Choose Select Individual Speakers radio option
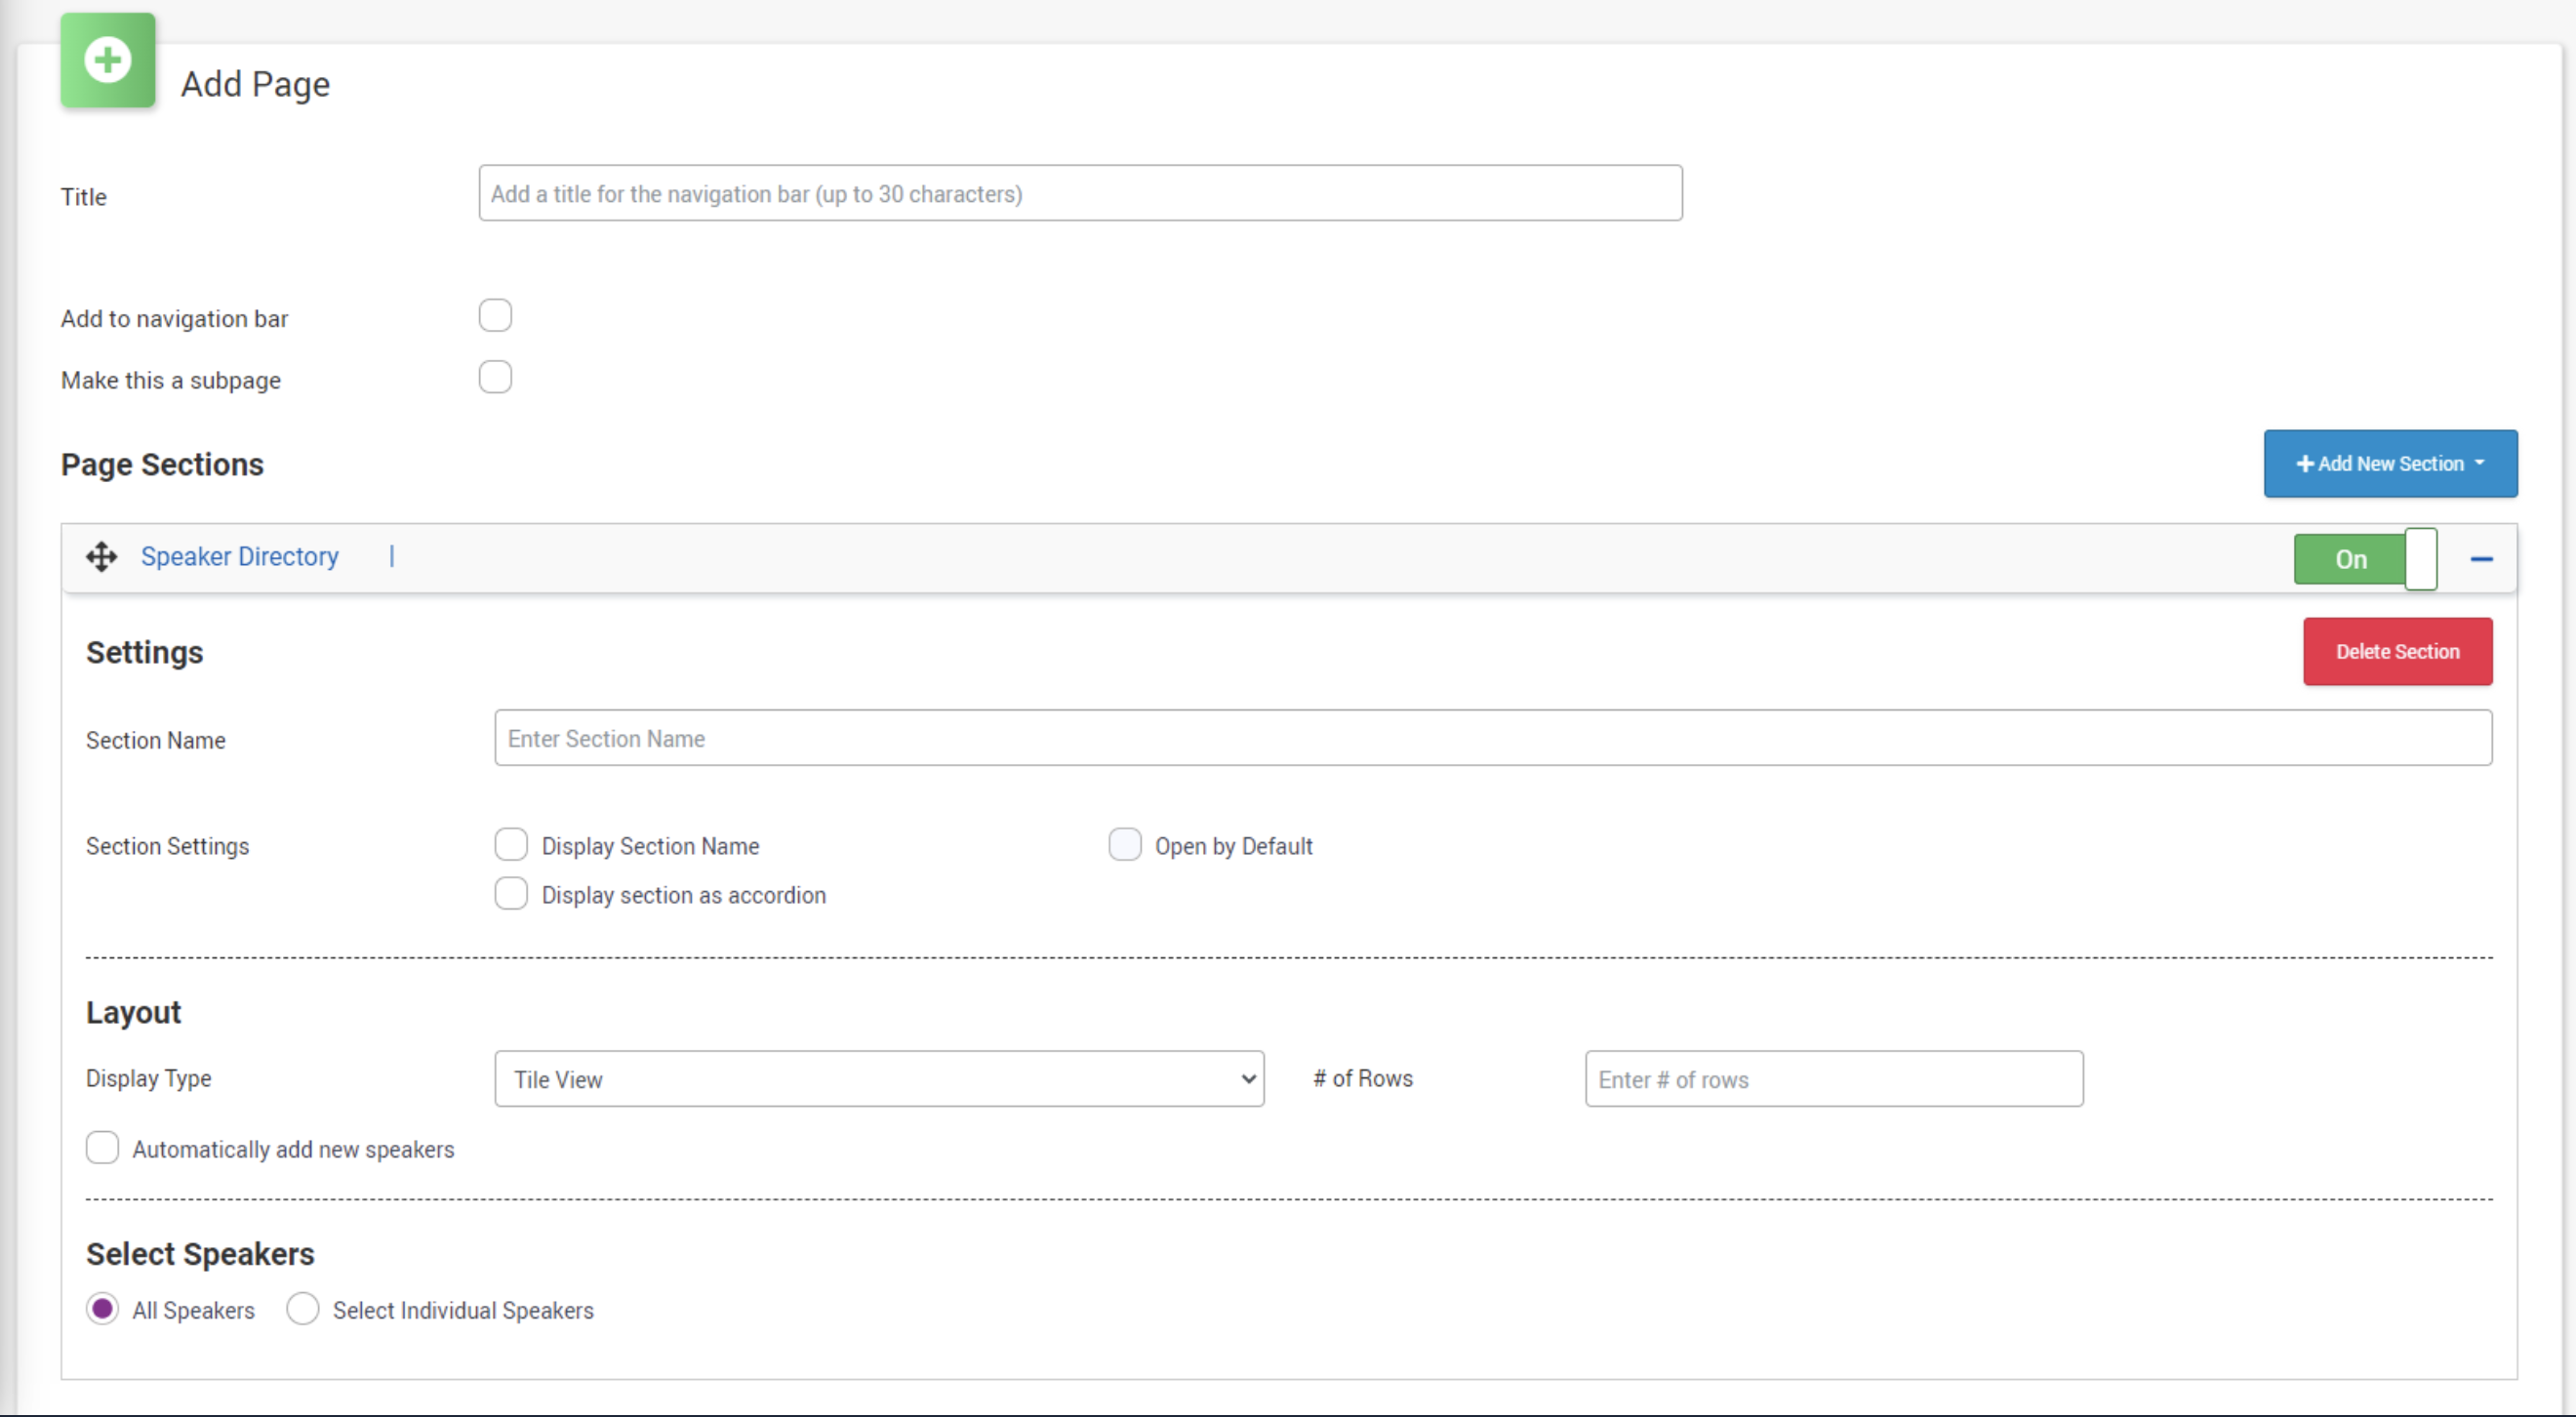This screenshot has height=1417, width=2576. click(x=303, y=1309)
